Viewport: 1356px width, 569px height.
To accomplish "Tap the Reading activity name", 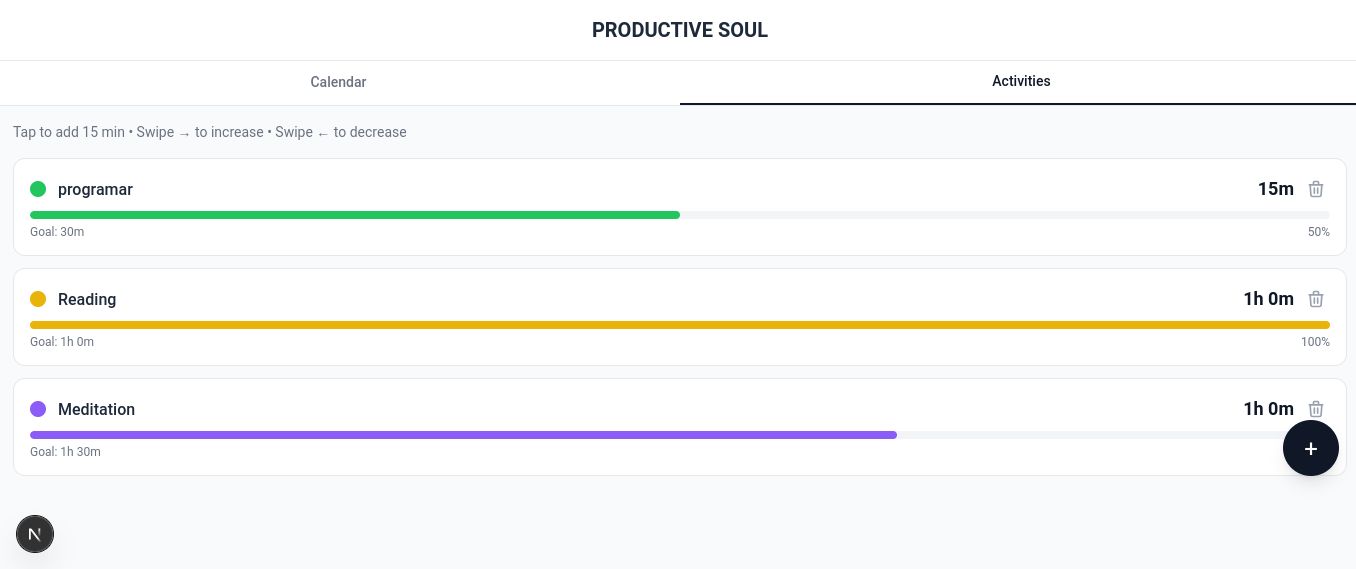I will click(x=87, y=299).
